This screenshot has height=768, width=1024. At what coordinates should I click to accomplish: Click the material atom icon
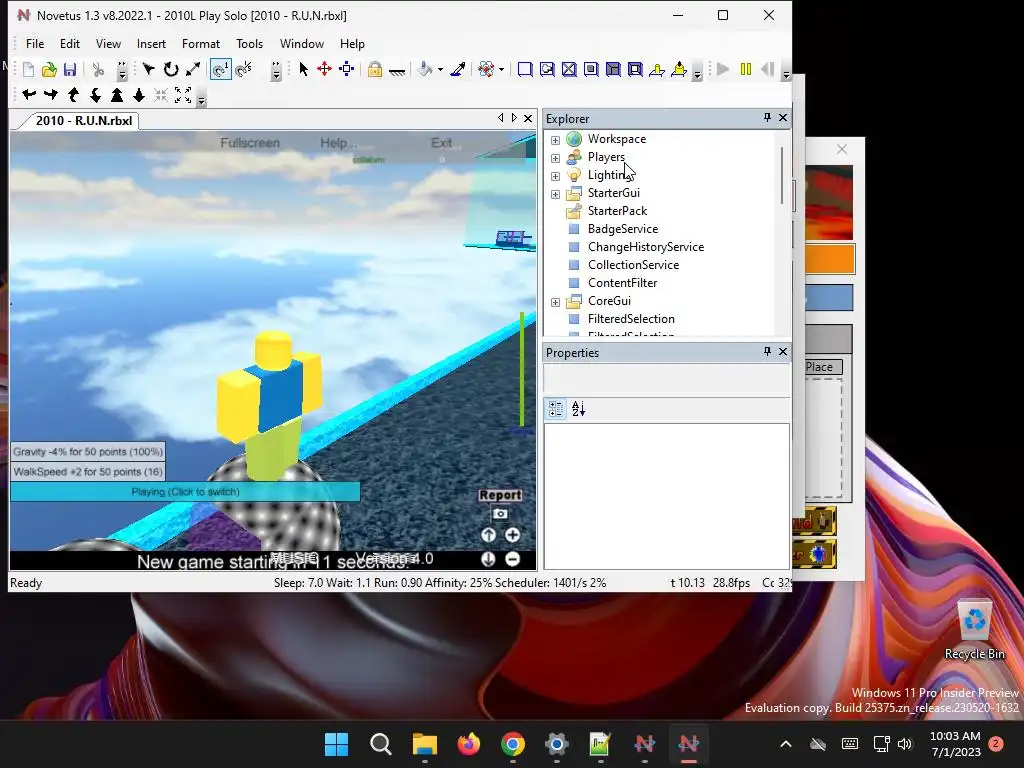coord(486,69)
